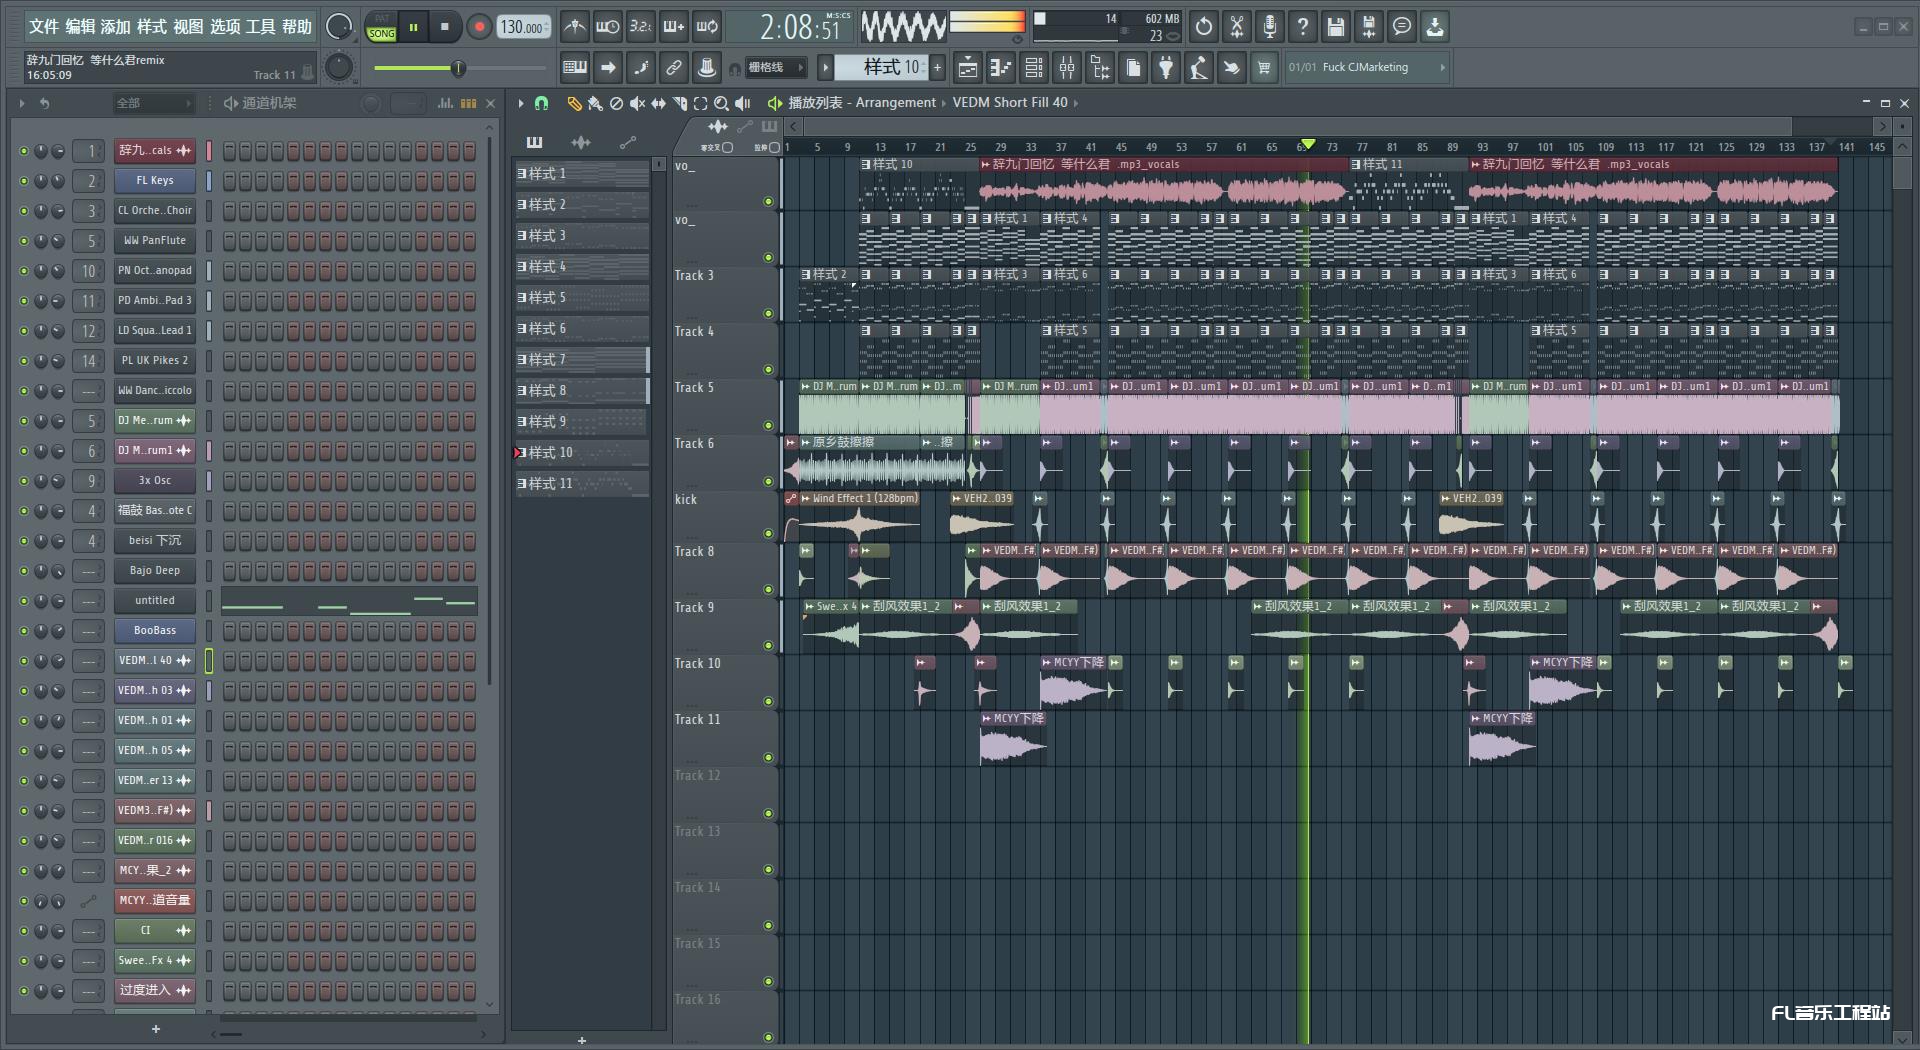
Task: Toggle the 3-2-1 countdown before recording
Action: 640,27
